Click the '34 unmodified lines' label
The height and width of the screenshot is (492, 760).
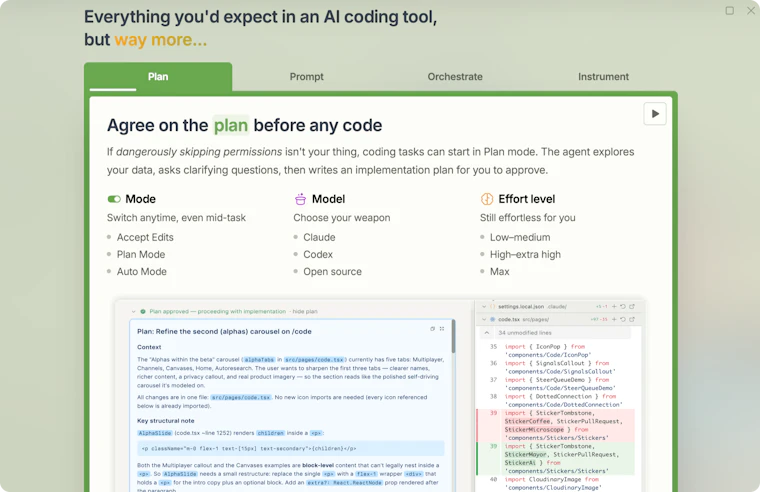tap(525, 333)
